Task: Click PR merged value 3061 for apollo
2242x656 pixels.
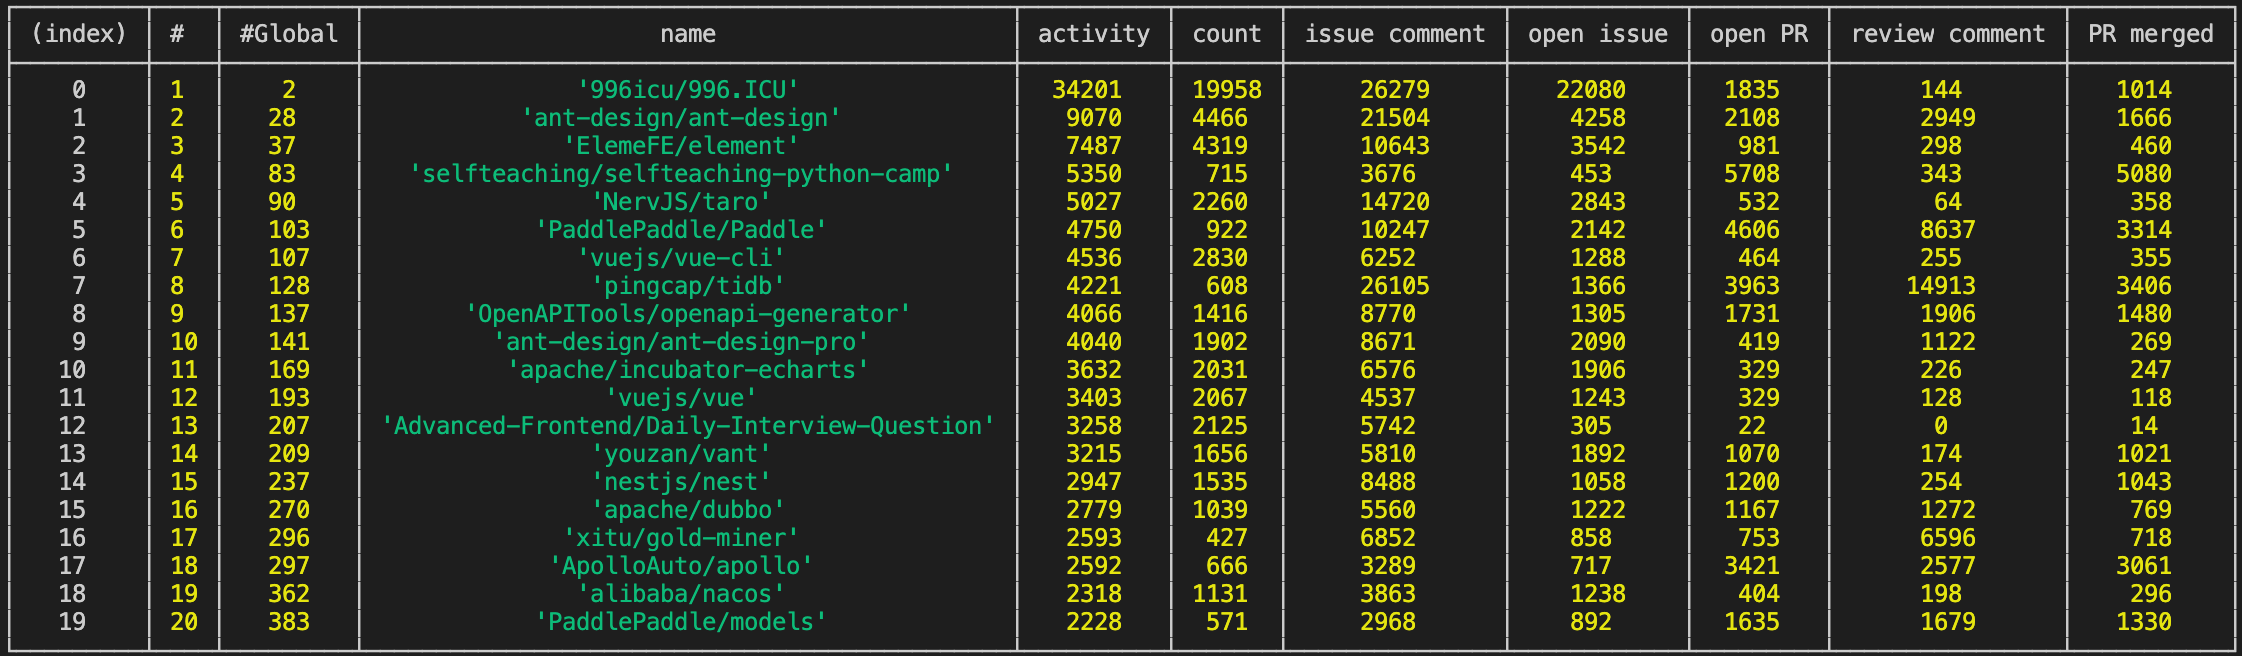Action: tap(2143, 566)
